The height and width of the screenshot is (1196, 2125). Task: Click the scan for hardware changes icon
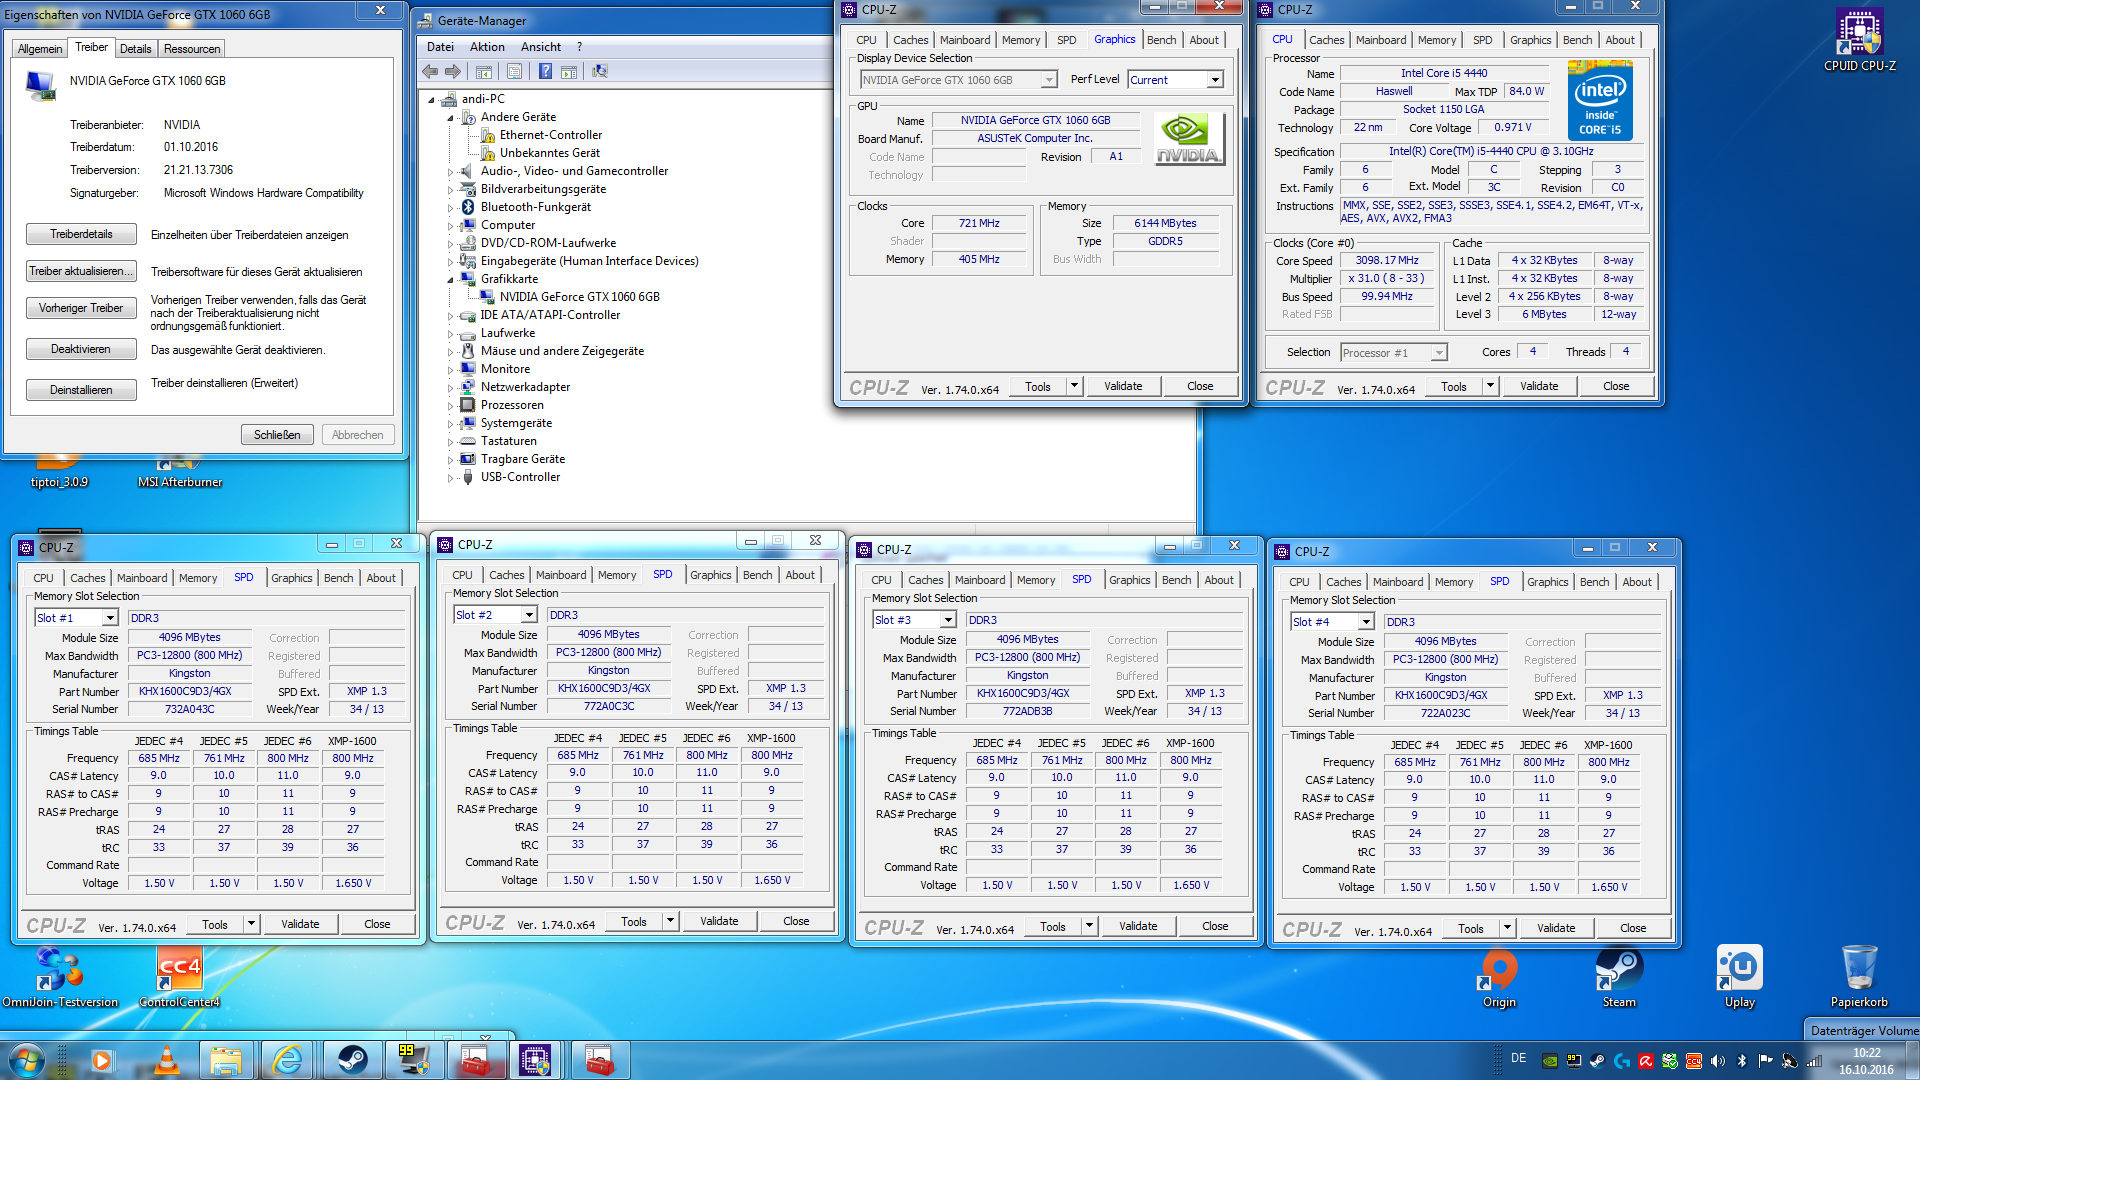click(600, 72)
